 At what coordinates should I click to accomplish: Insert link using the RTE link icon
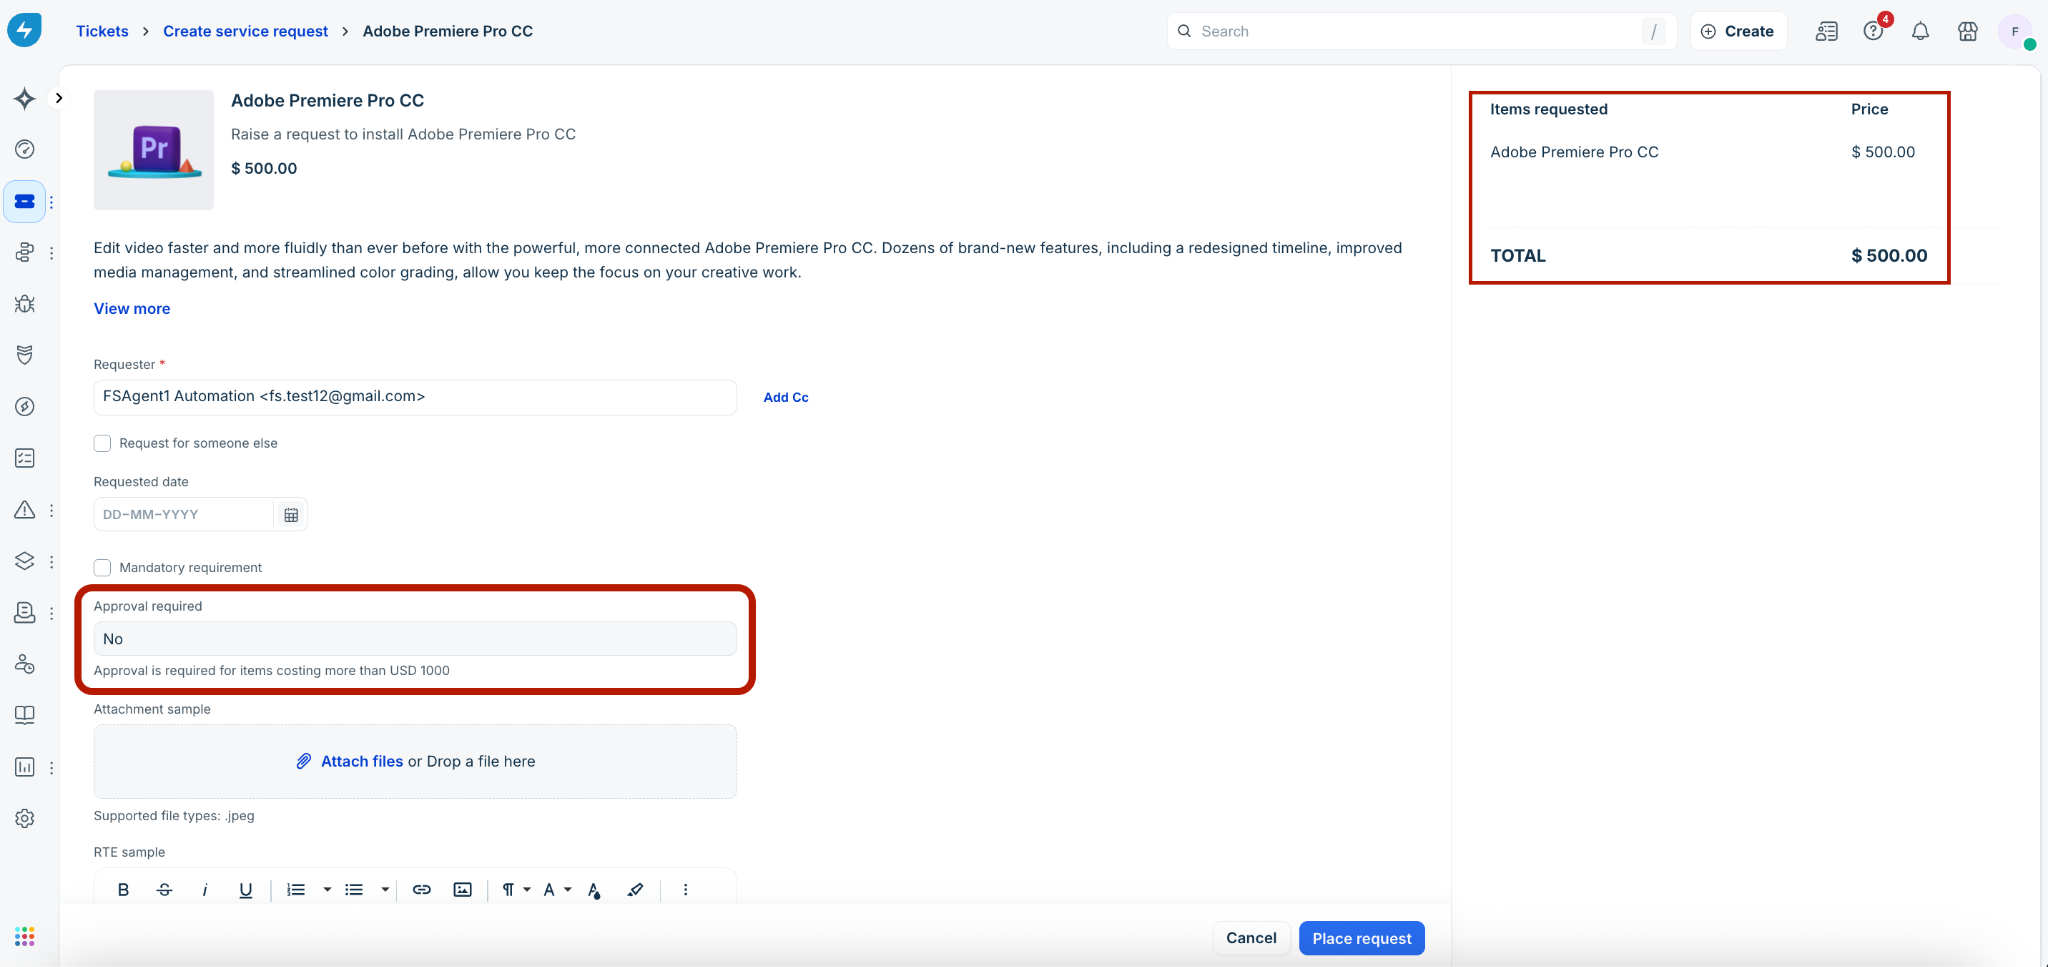tap(422, 889)
